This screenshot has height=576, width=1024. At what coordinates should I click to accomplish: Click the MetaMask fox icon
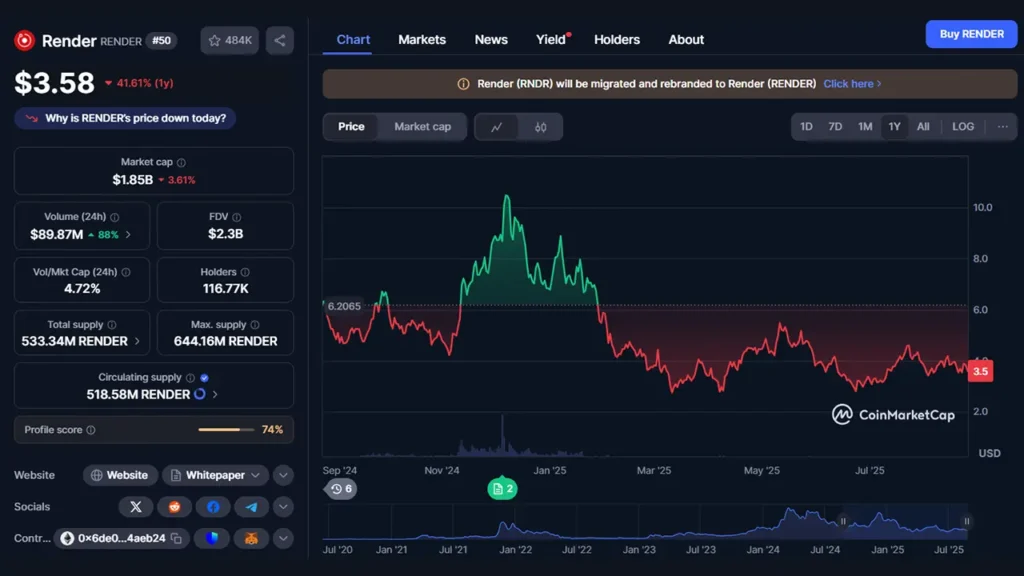[251, 538]
